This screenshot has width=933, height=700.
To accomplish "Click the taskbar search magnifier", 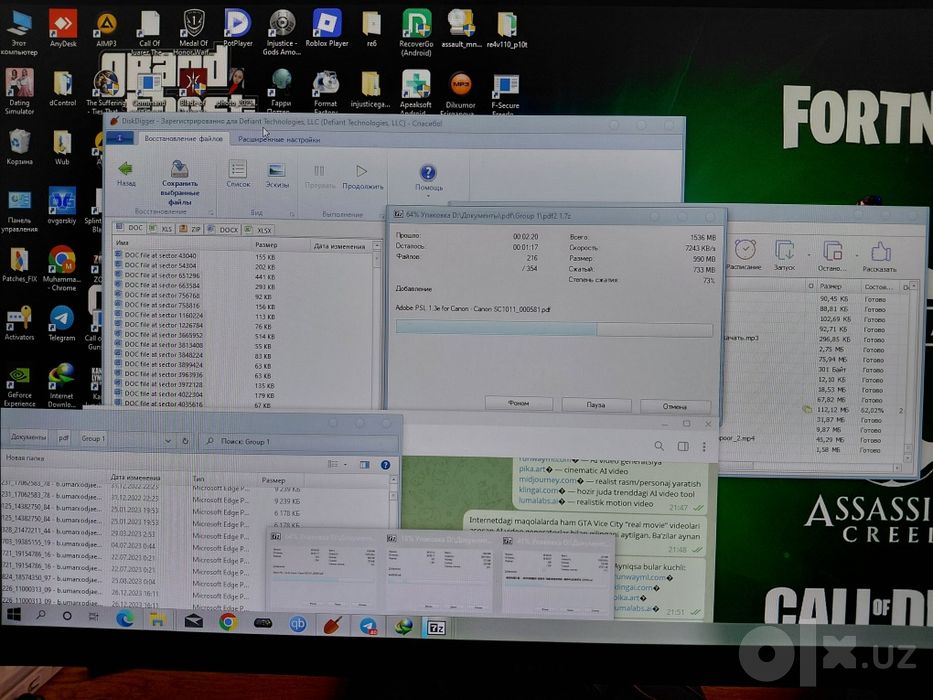I will (41, 615).
